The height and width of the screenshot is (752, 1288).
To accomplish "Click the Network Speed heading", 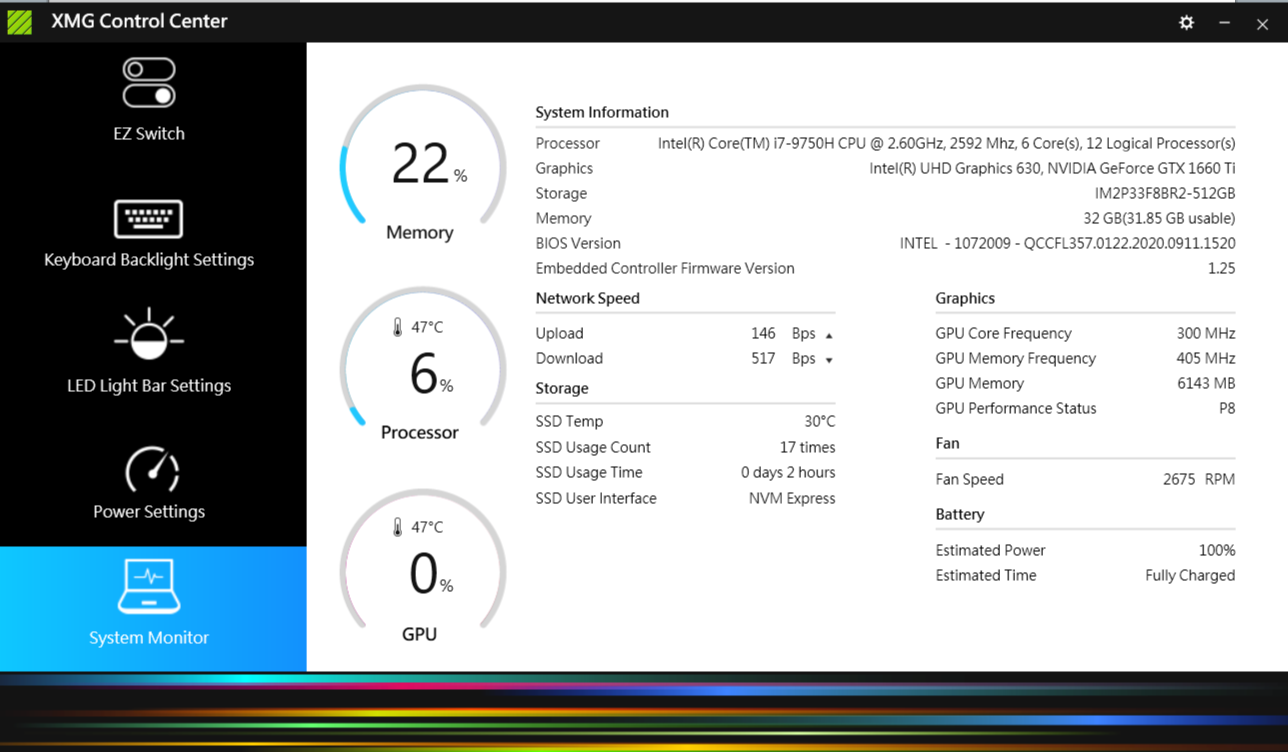I will pyautogui.click(x=587, y=298).
